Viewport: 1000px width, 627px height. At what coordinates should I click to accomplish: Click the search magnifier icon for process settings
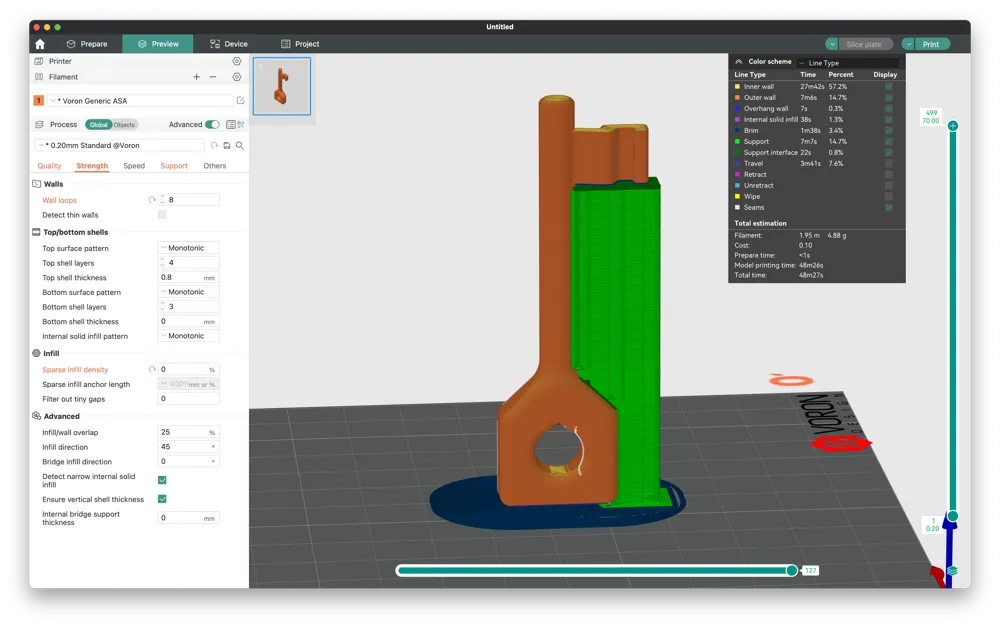(x=240, y=146)
